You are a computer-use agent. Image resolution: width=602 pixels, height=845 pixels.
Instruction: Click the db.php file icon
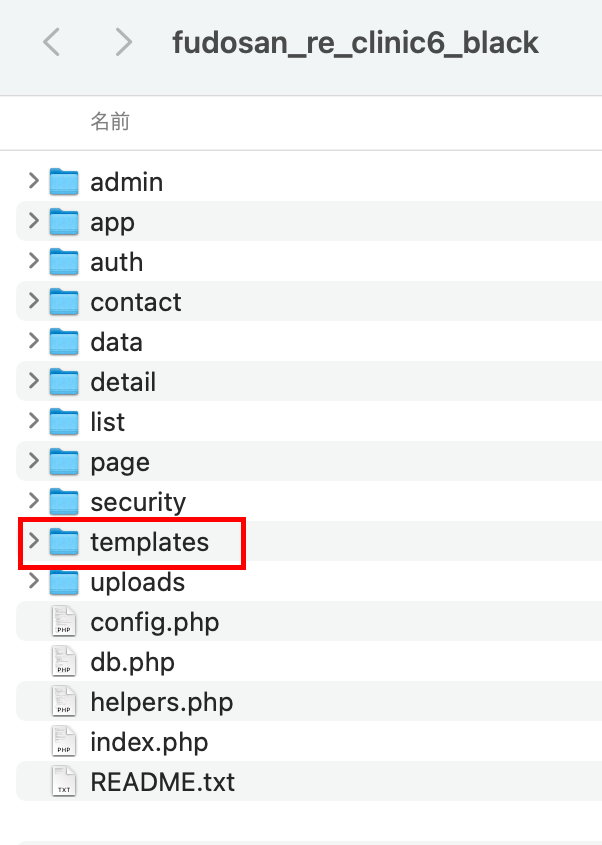tap(64, 662)
